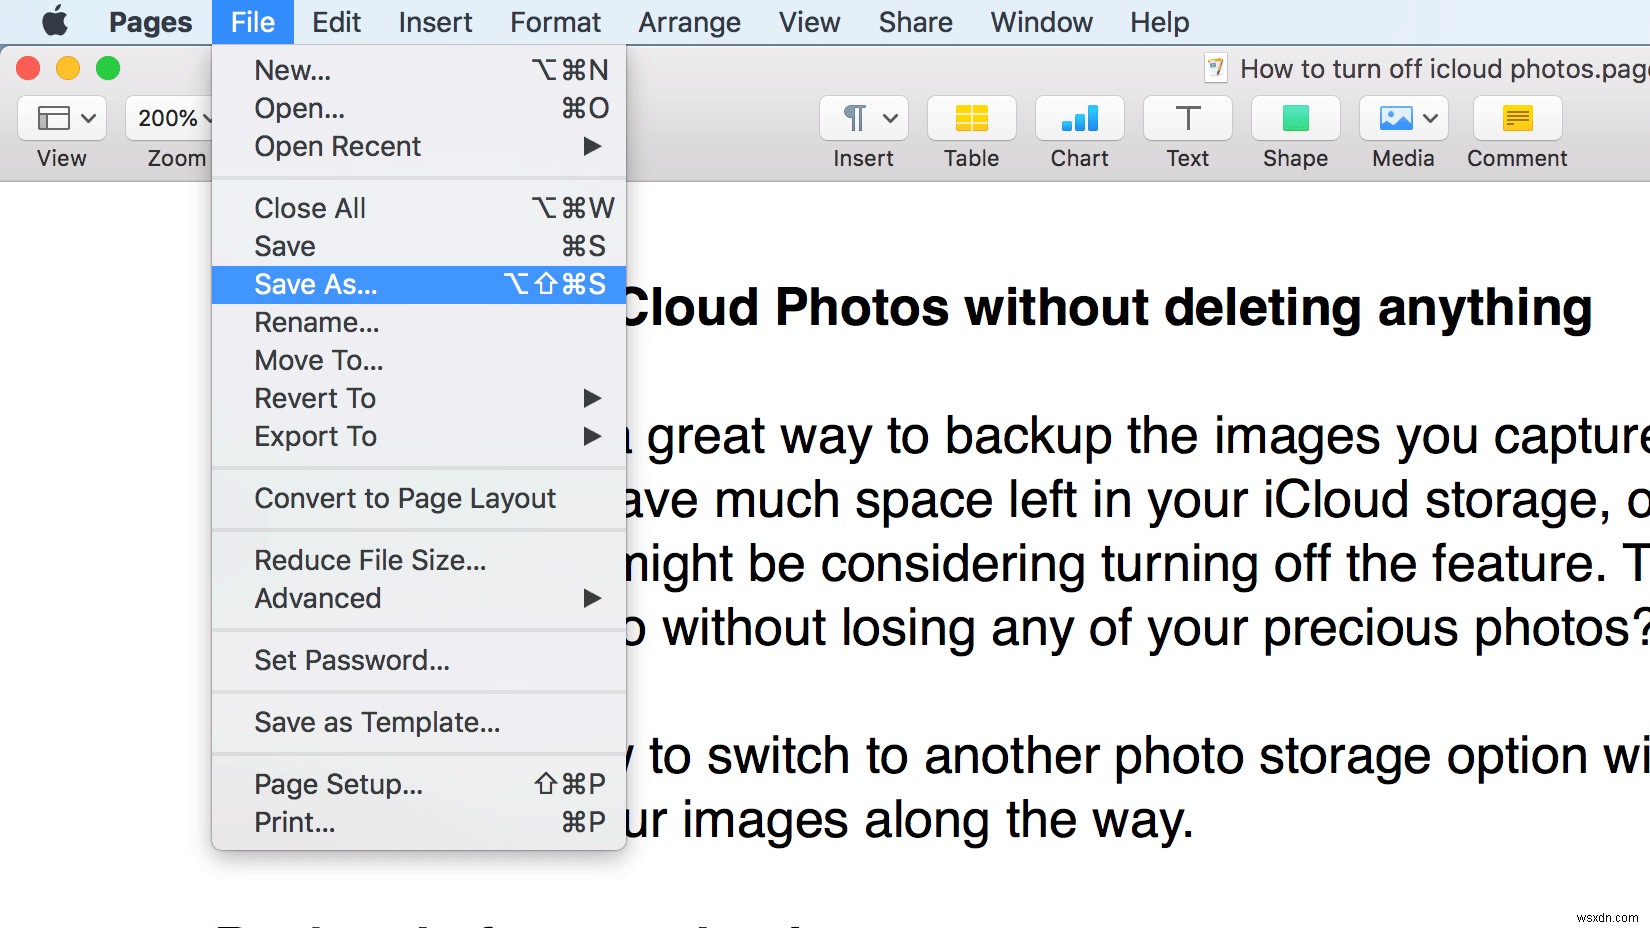Screen dimensions: 1650x928
Task: Open the Media dropdown chevron
Action: pos(1430,117)
